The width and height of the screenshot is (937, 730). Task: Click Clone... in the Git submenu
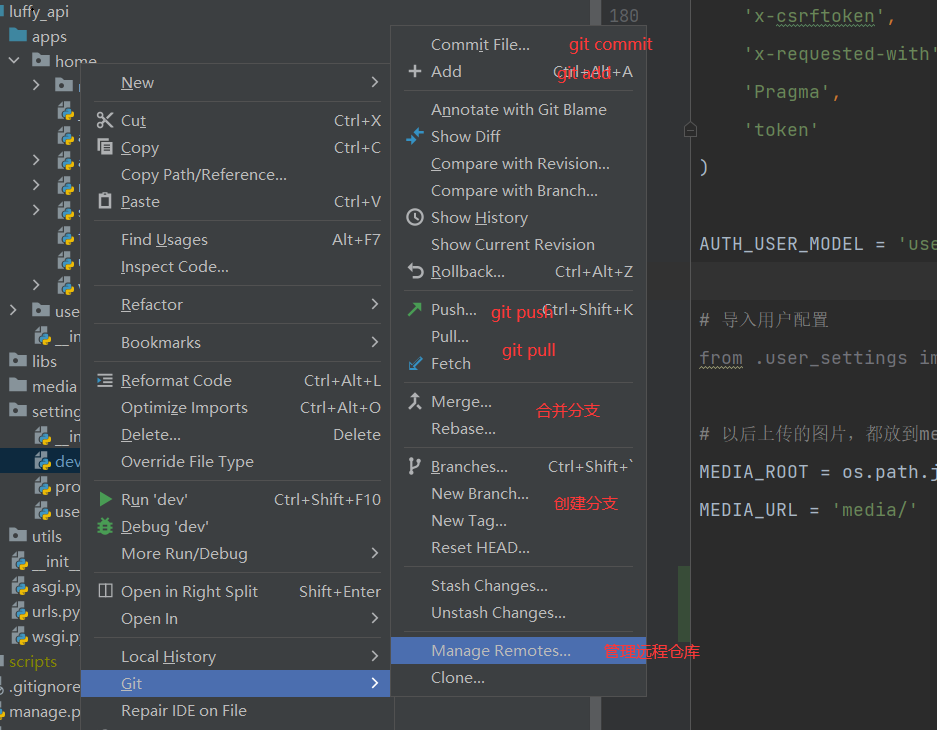[x=458, y=677]
